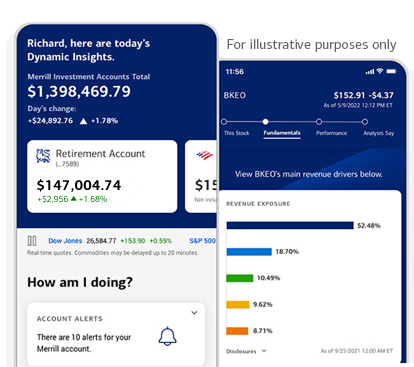Screen dimensions: 414x367
Task: Tap the cellular signal bars icon
Action: [370, 71]
